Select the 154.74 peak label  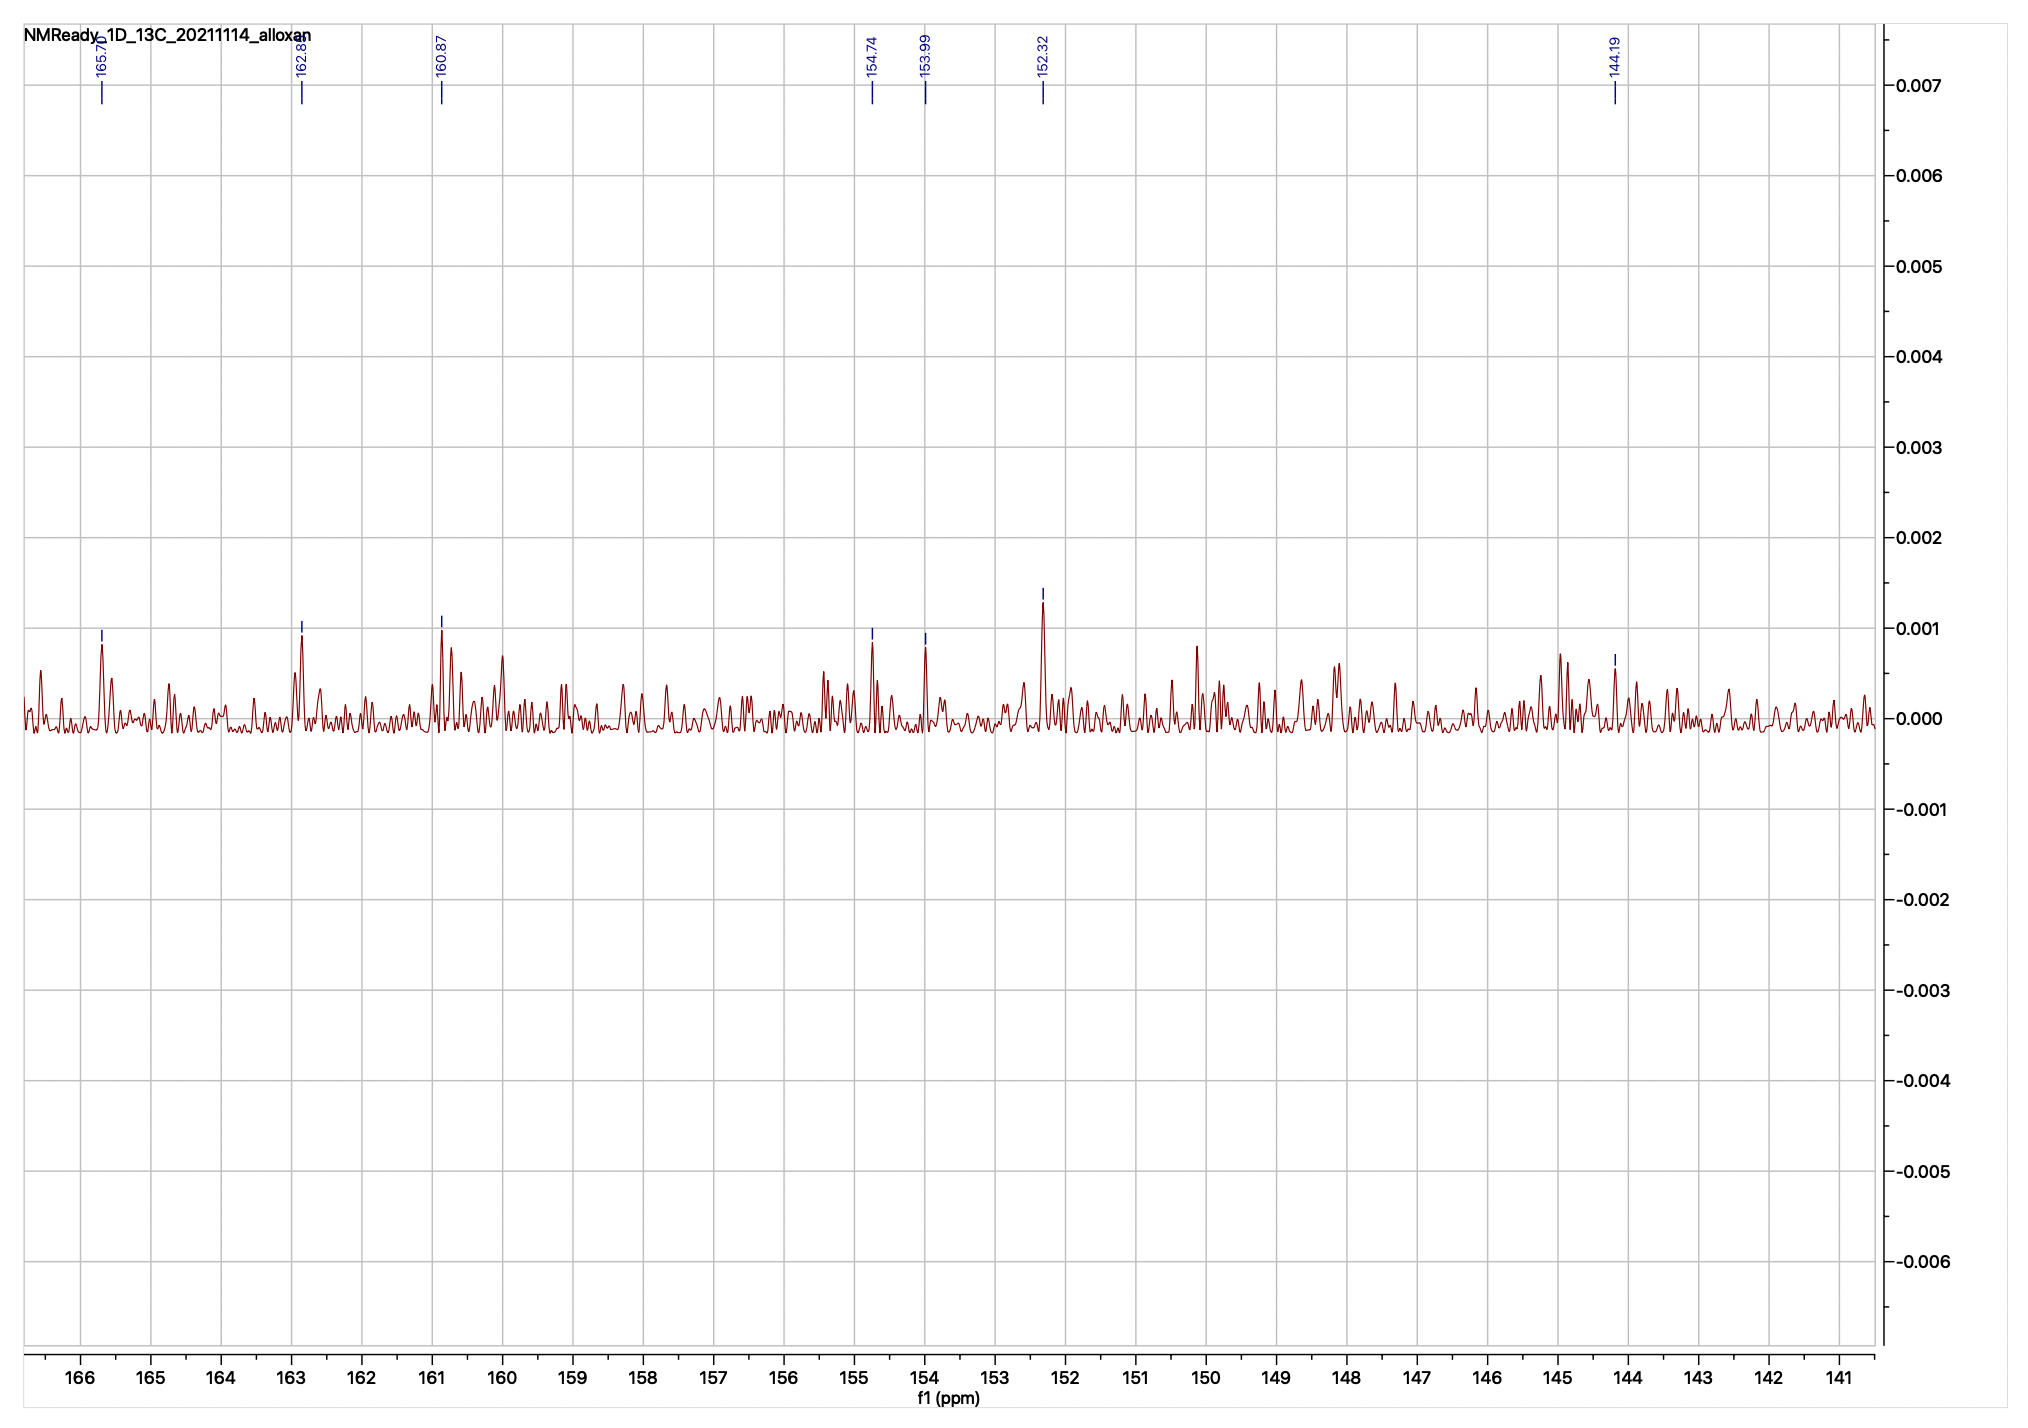(872, 57)
